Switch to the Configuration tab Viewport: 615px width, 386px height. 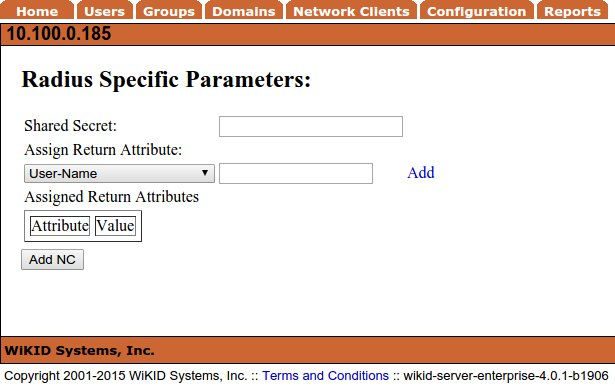477,11
